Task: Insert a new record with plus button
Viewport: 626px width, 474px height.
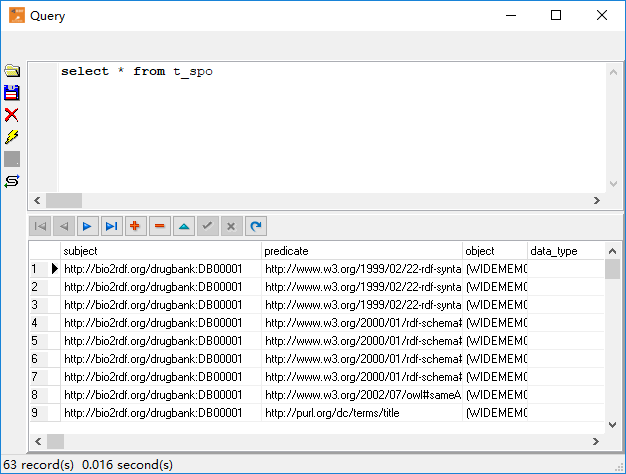Action: point(135,226)
